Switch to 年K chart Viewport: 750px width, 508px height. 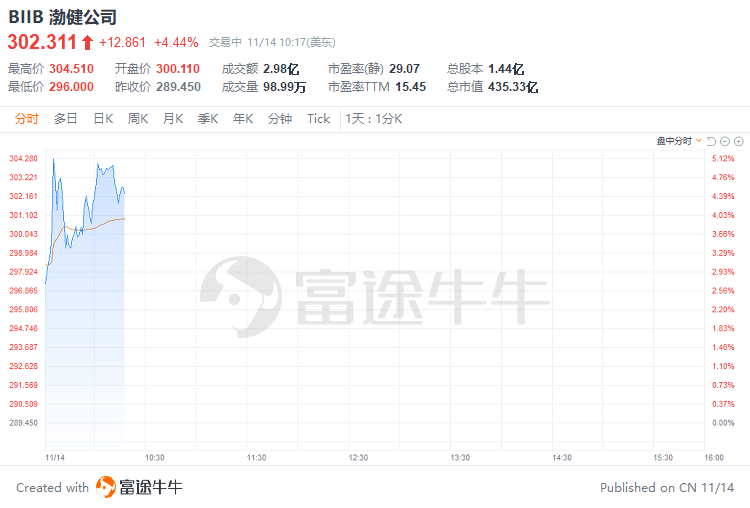click(243, 119)
